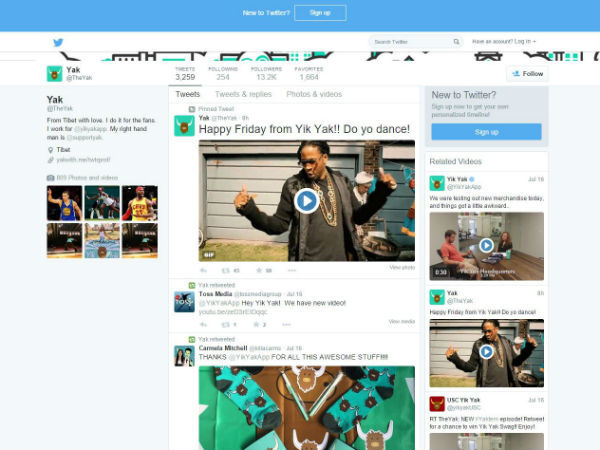This screenshot has height=450, width=600.
Task: Reply to the Happy Friday tweet
Action: pos(203,271)
